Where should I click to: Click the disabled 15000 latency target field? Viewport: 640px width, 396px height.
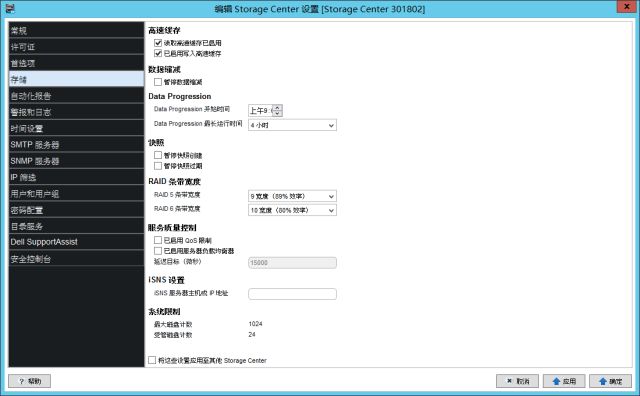pos(292,263)
